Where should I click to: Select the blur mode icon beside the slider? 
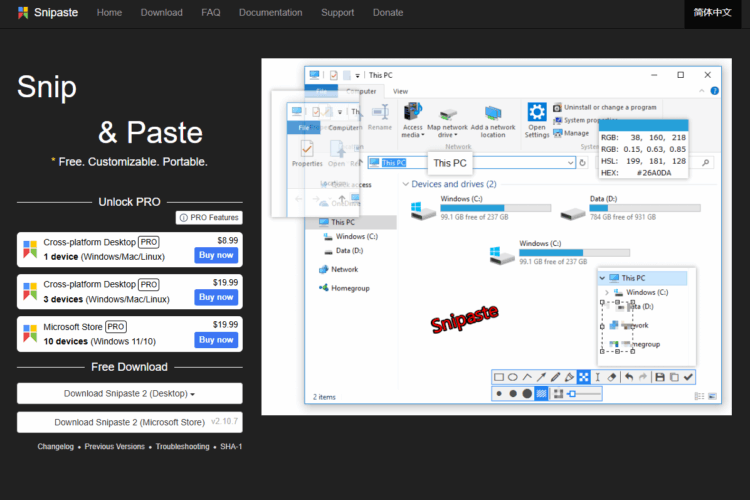[x=558, y=394]
